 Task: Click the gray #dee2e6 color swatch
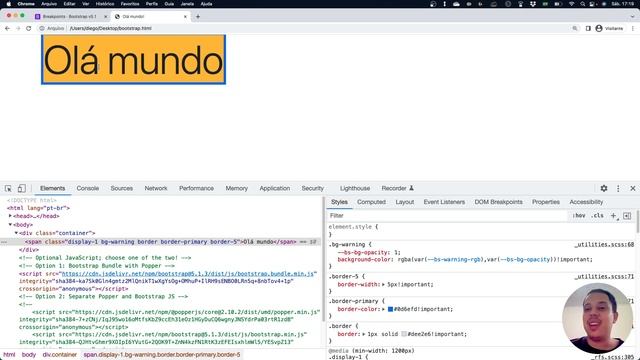click(404, 334)
